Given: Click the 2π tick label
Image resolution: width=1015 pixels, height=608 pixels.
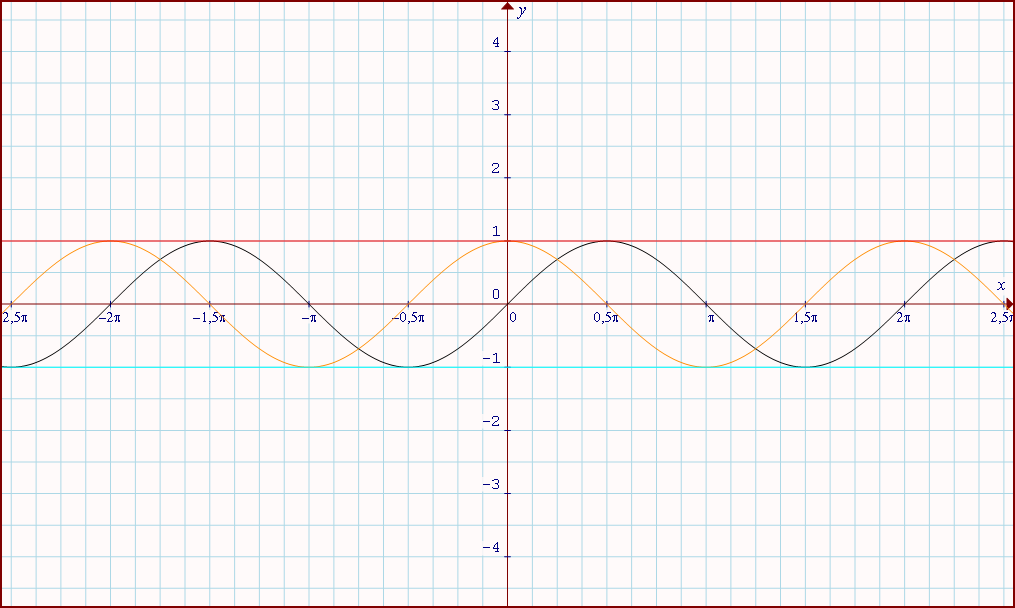Looking at the screenshot, I should pyautogui.click(x=904, y=317).
